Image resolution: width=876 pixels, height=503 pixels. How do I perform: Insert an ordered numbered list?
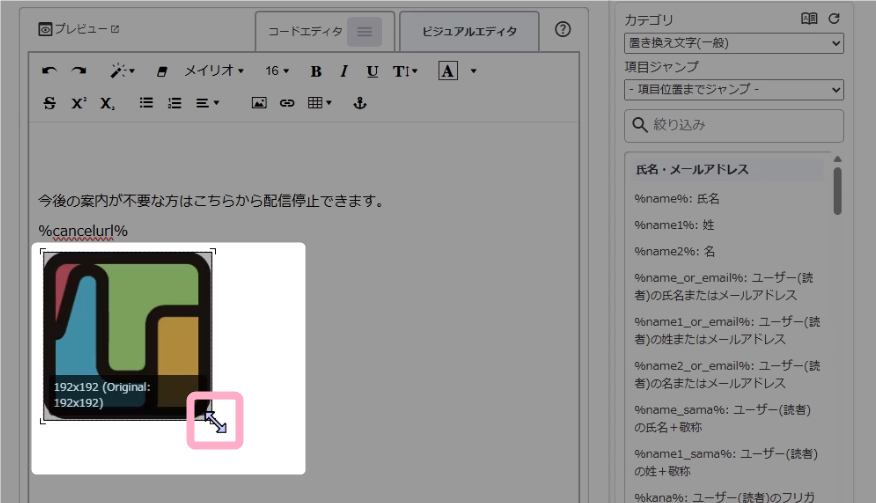click(174, 103)
